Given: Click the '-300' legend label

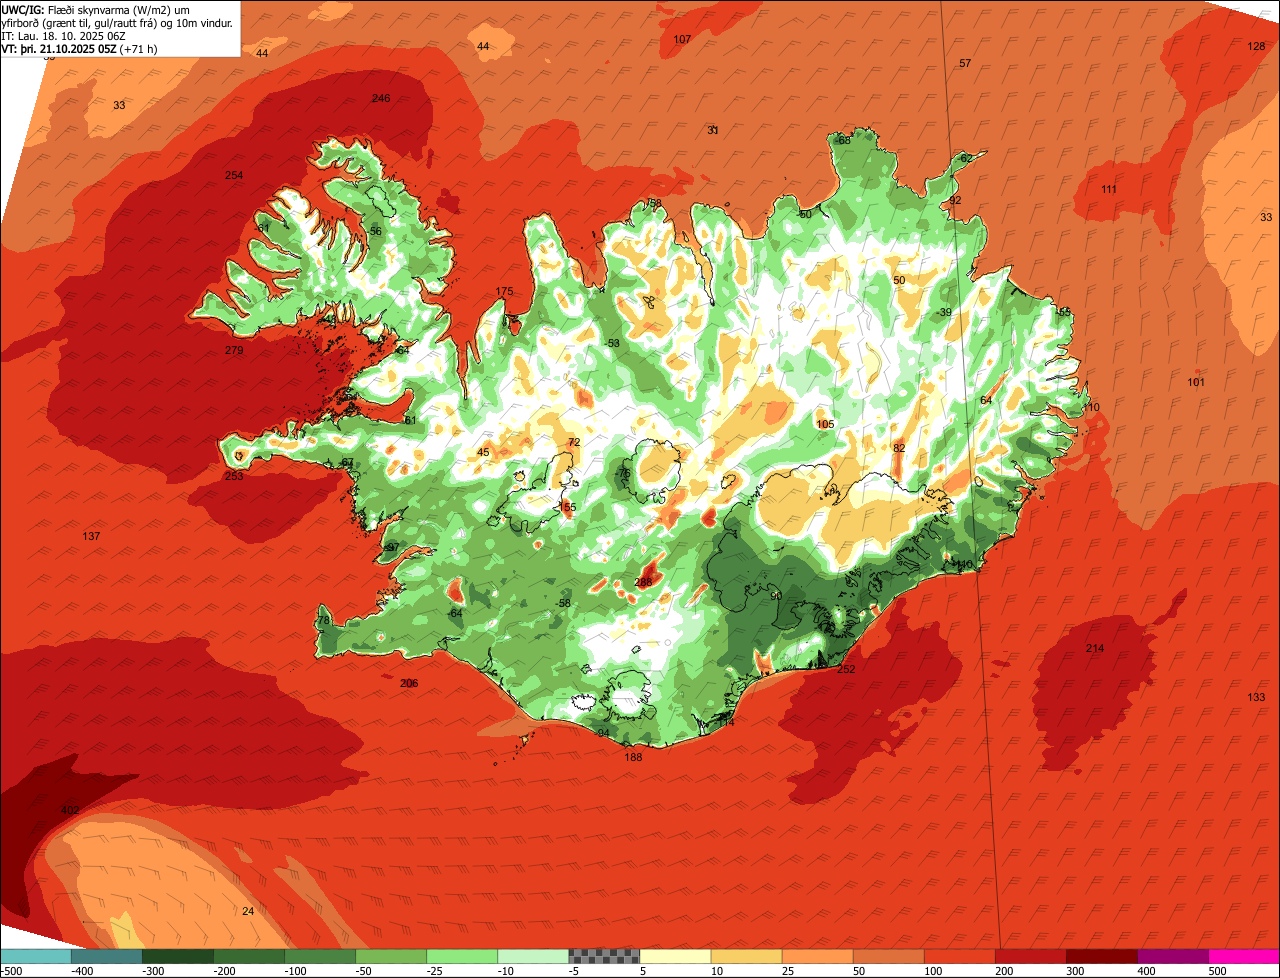Looking at the screenshot, I should click(152, 971).
